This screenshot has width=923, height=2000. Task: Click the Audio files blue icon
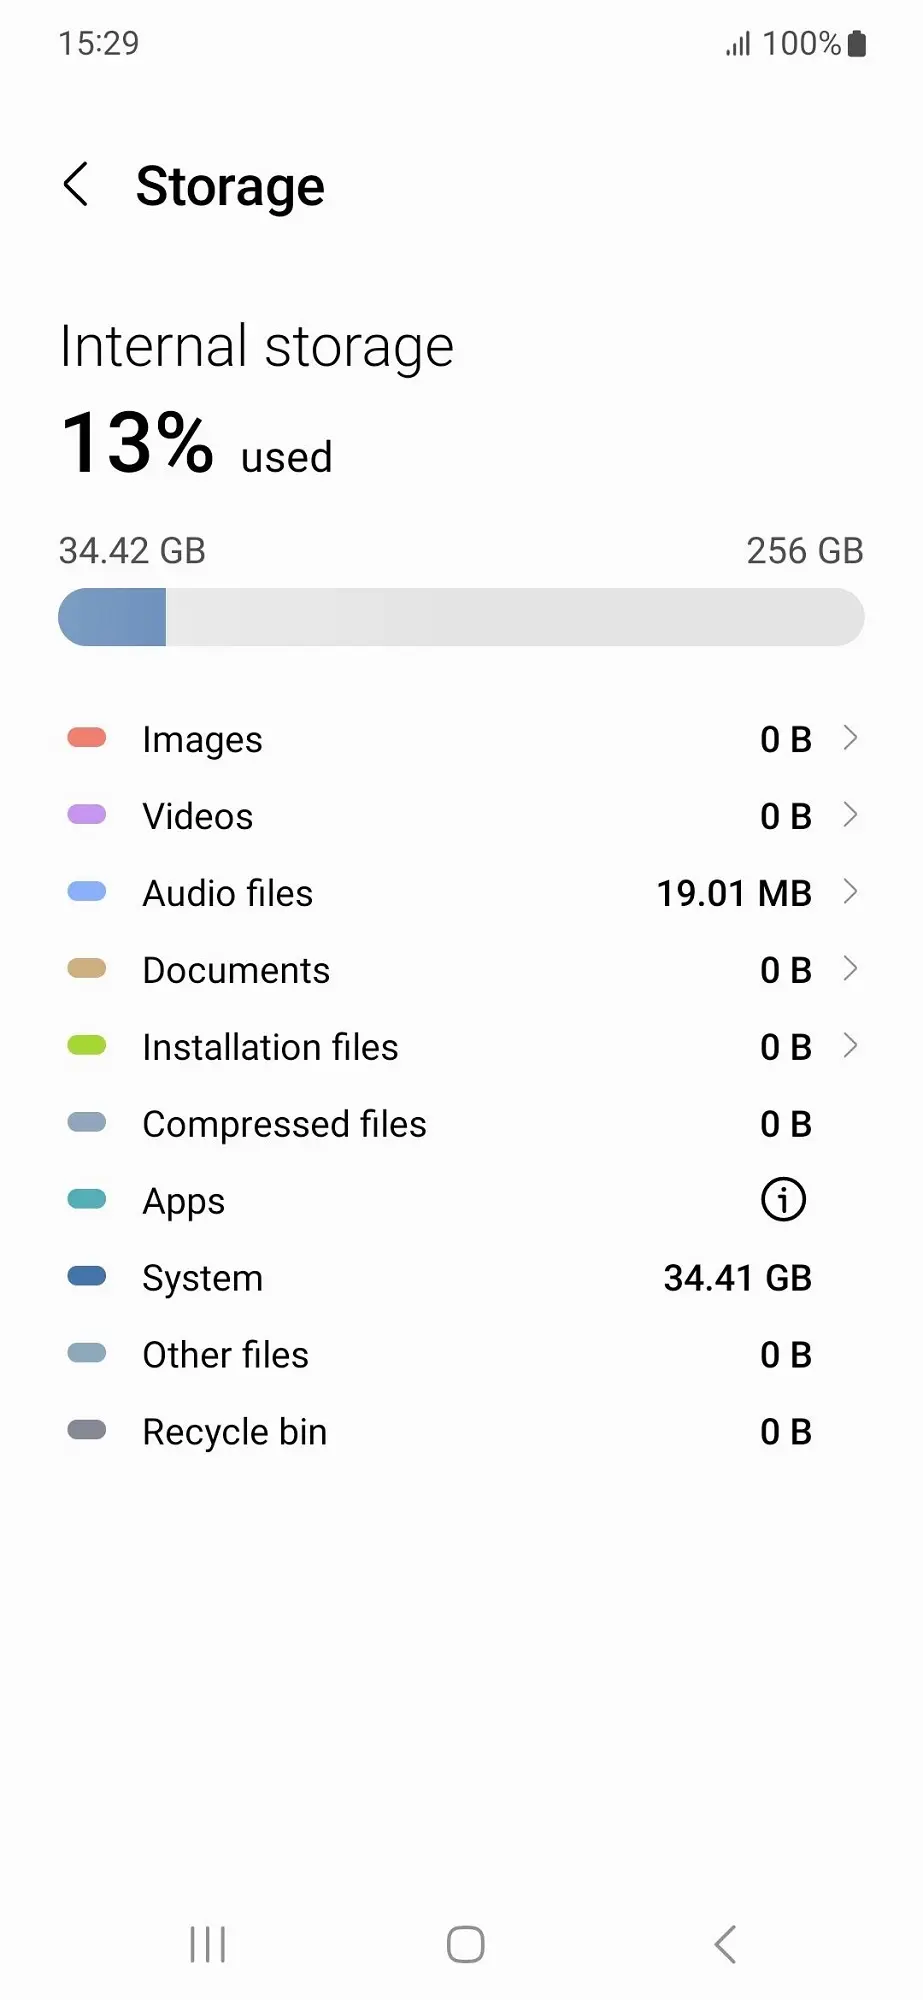tap(86, 892)
